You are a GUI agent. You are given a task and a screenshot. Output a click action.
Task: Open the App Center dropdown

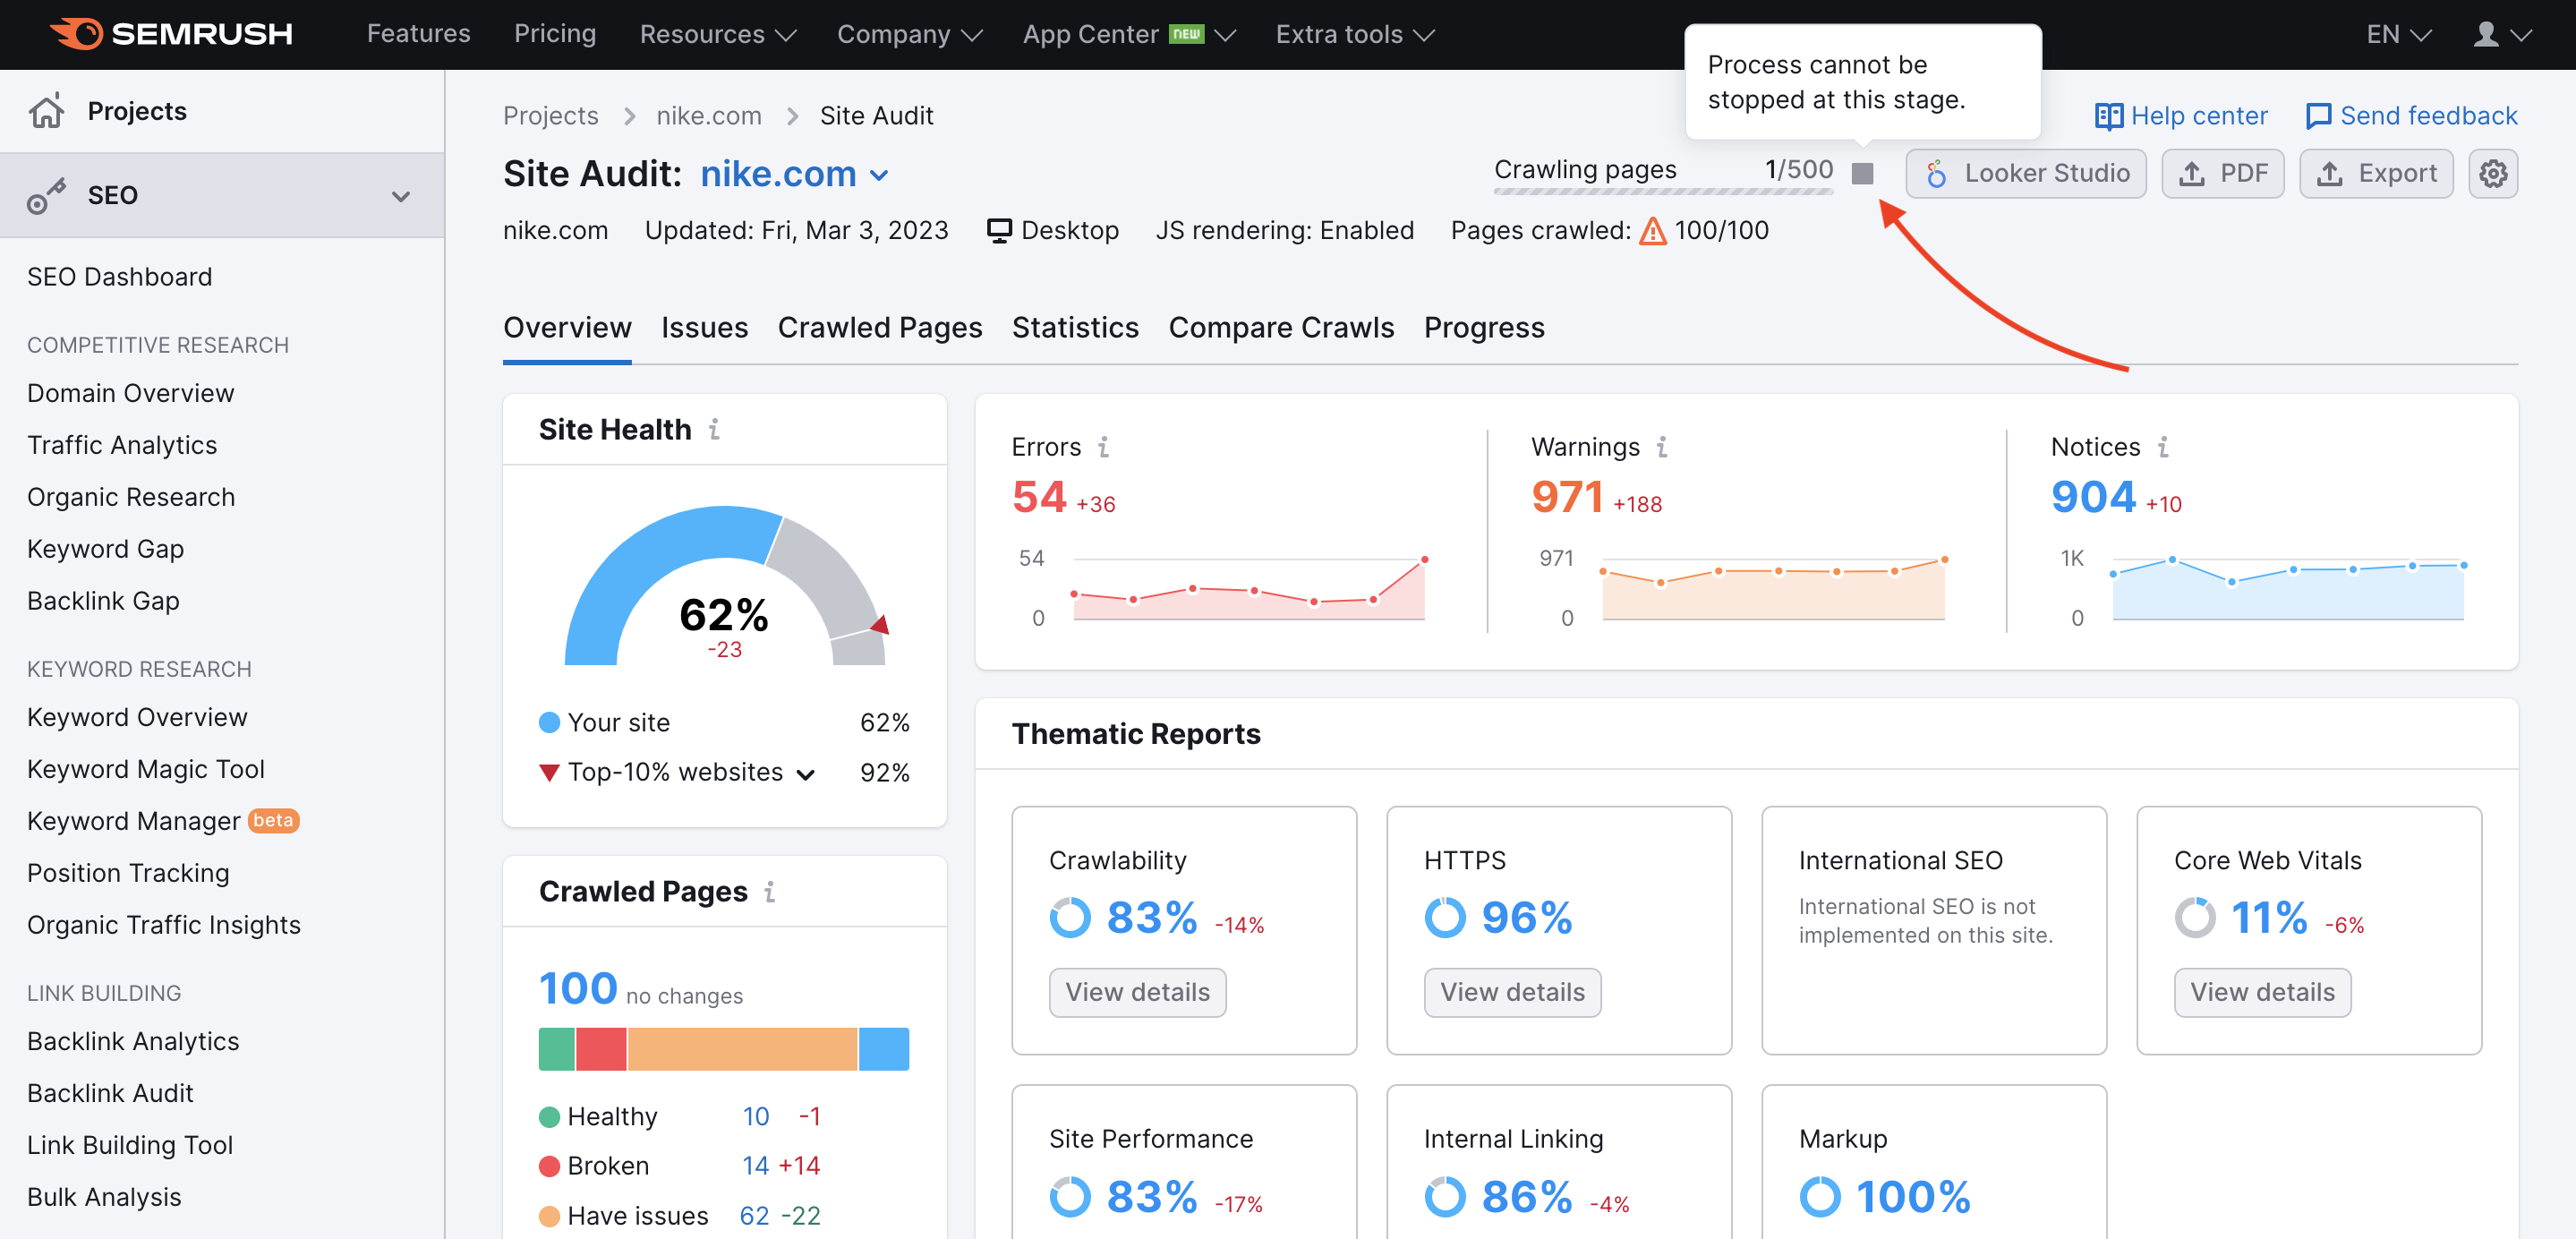pos(1129,34)
